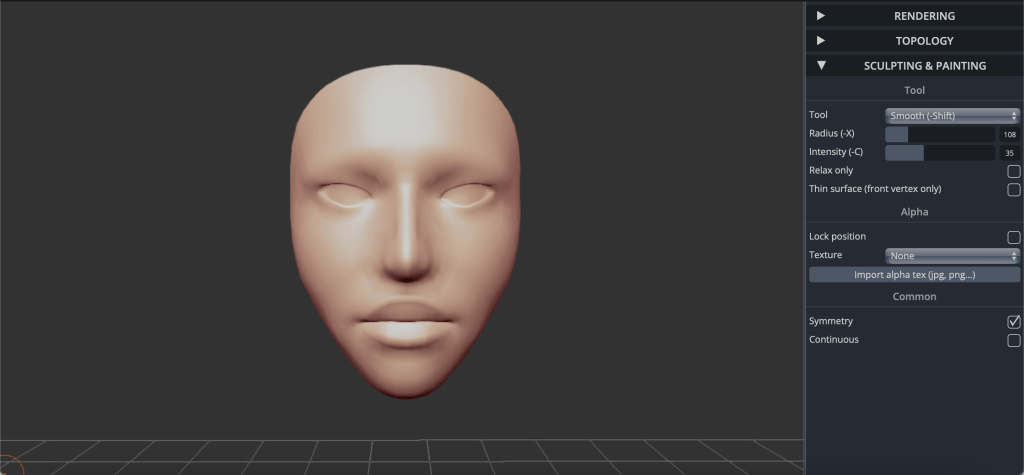Click the Radius slider bar

coord(940,134)
